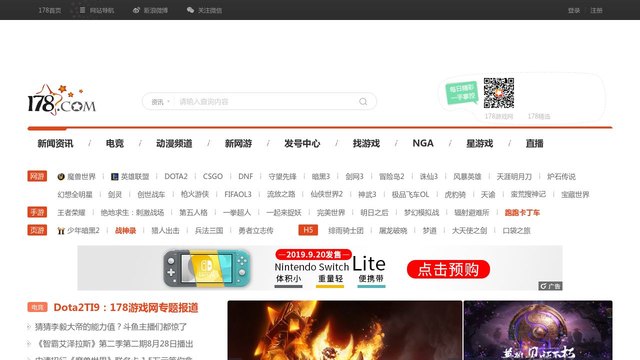640x360 pixels.
Task: Open the 资讯 search type dropdown
Action: point(160,102)
